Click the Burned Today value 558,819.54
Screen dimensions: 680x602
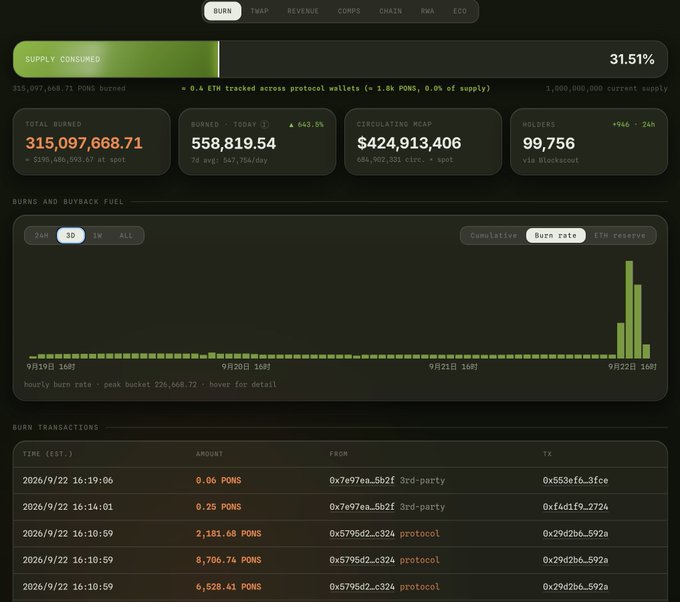click(x=234, y=144)
